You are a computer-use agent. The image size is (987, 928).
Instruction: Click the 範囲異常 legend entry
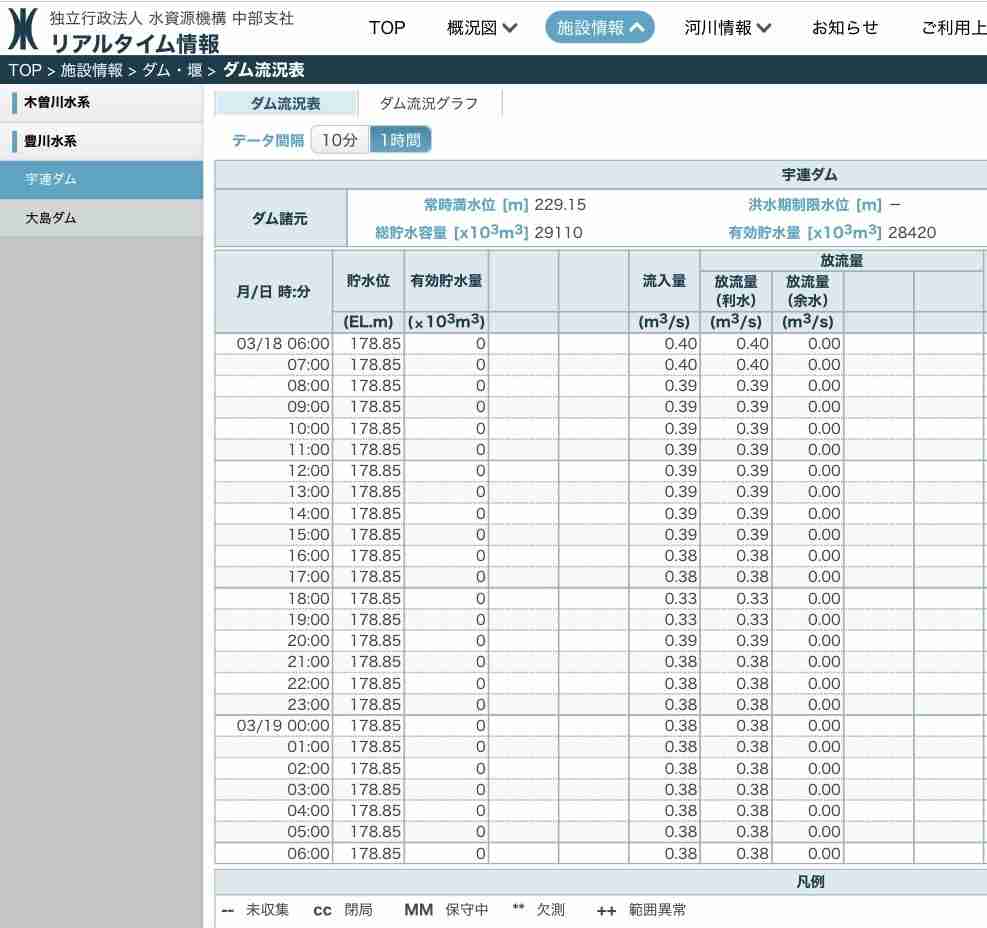click(657, 910)
